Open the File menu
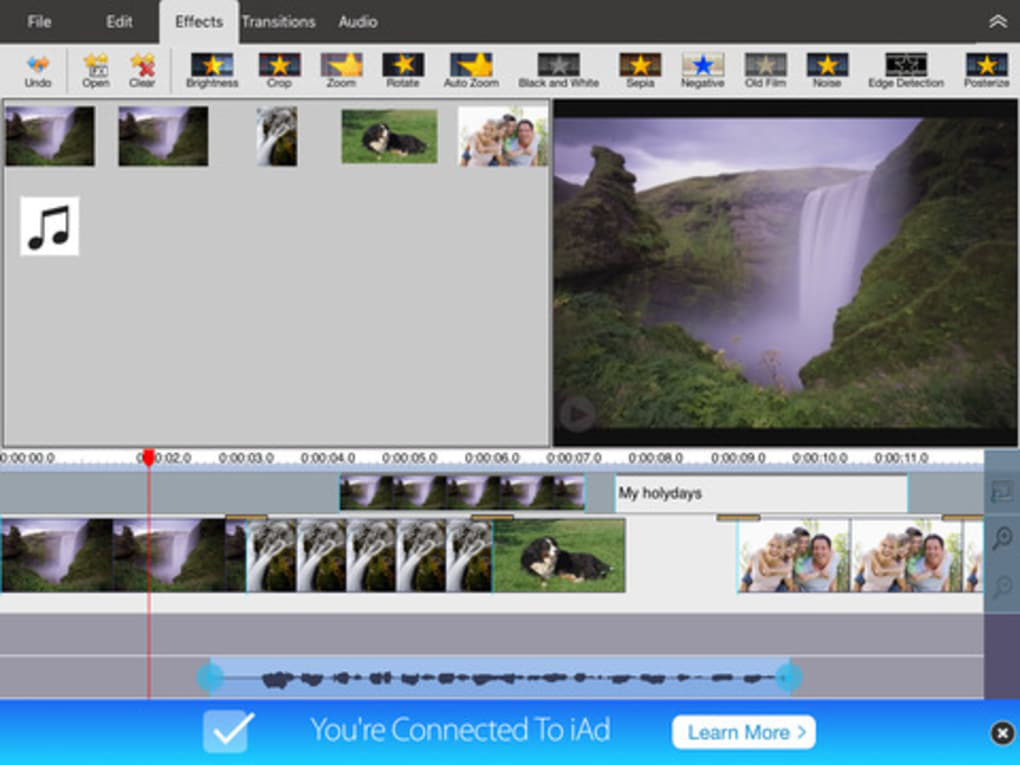Image resolution: width=1020 pixels, height=765 pixels. 39,21
